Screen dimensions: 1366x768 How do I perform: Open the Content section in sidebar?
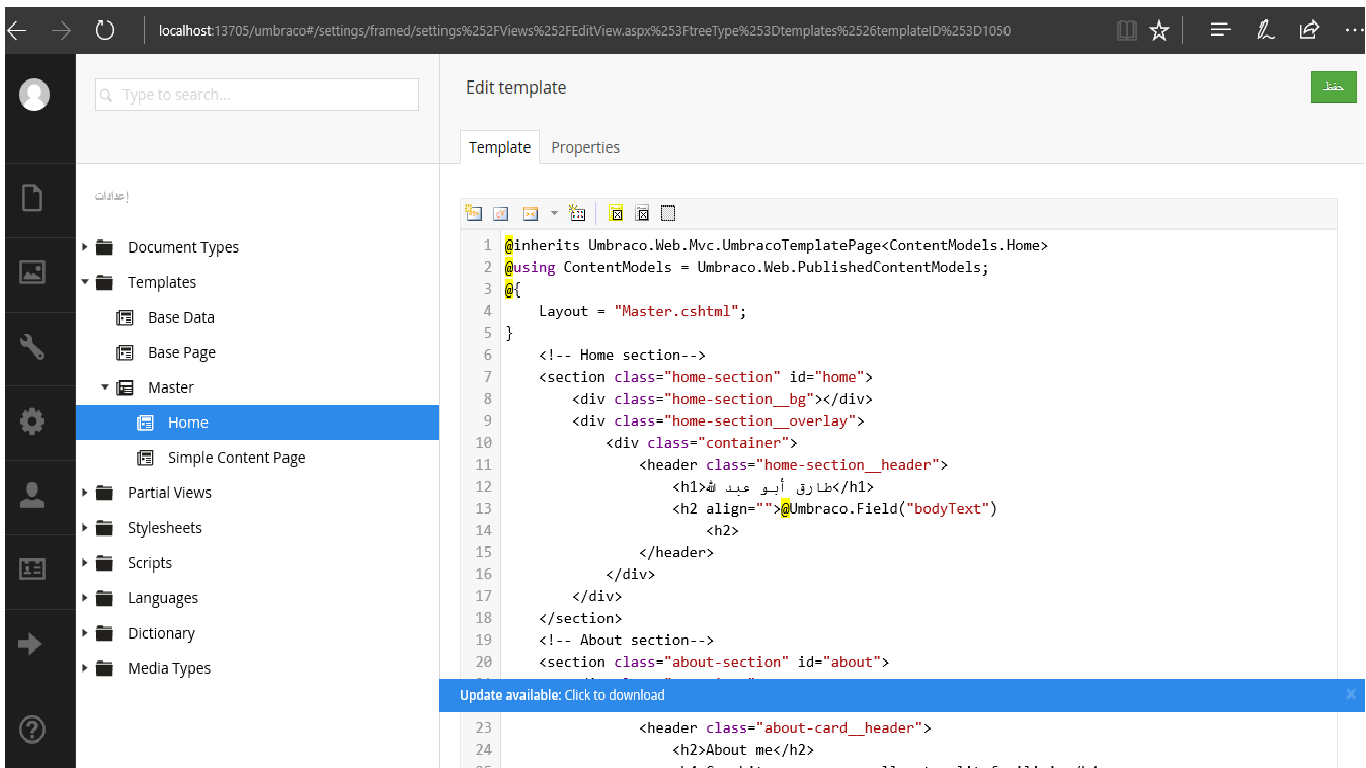pos(32,198)
